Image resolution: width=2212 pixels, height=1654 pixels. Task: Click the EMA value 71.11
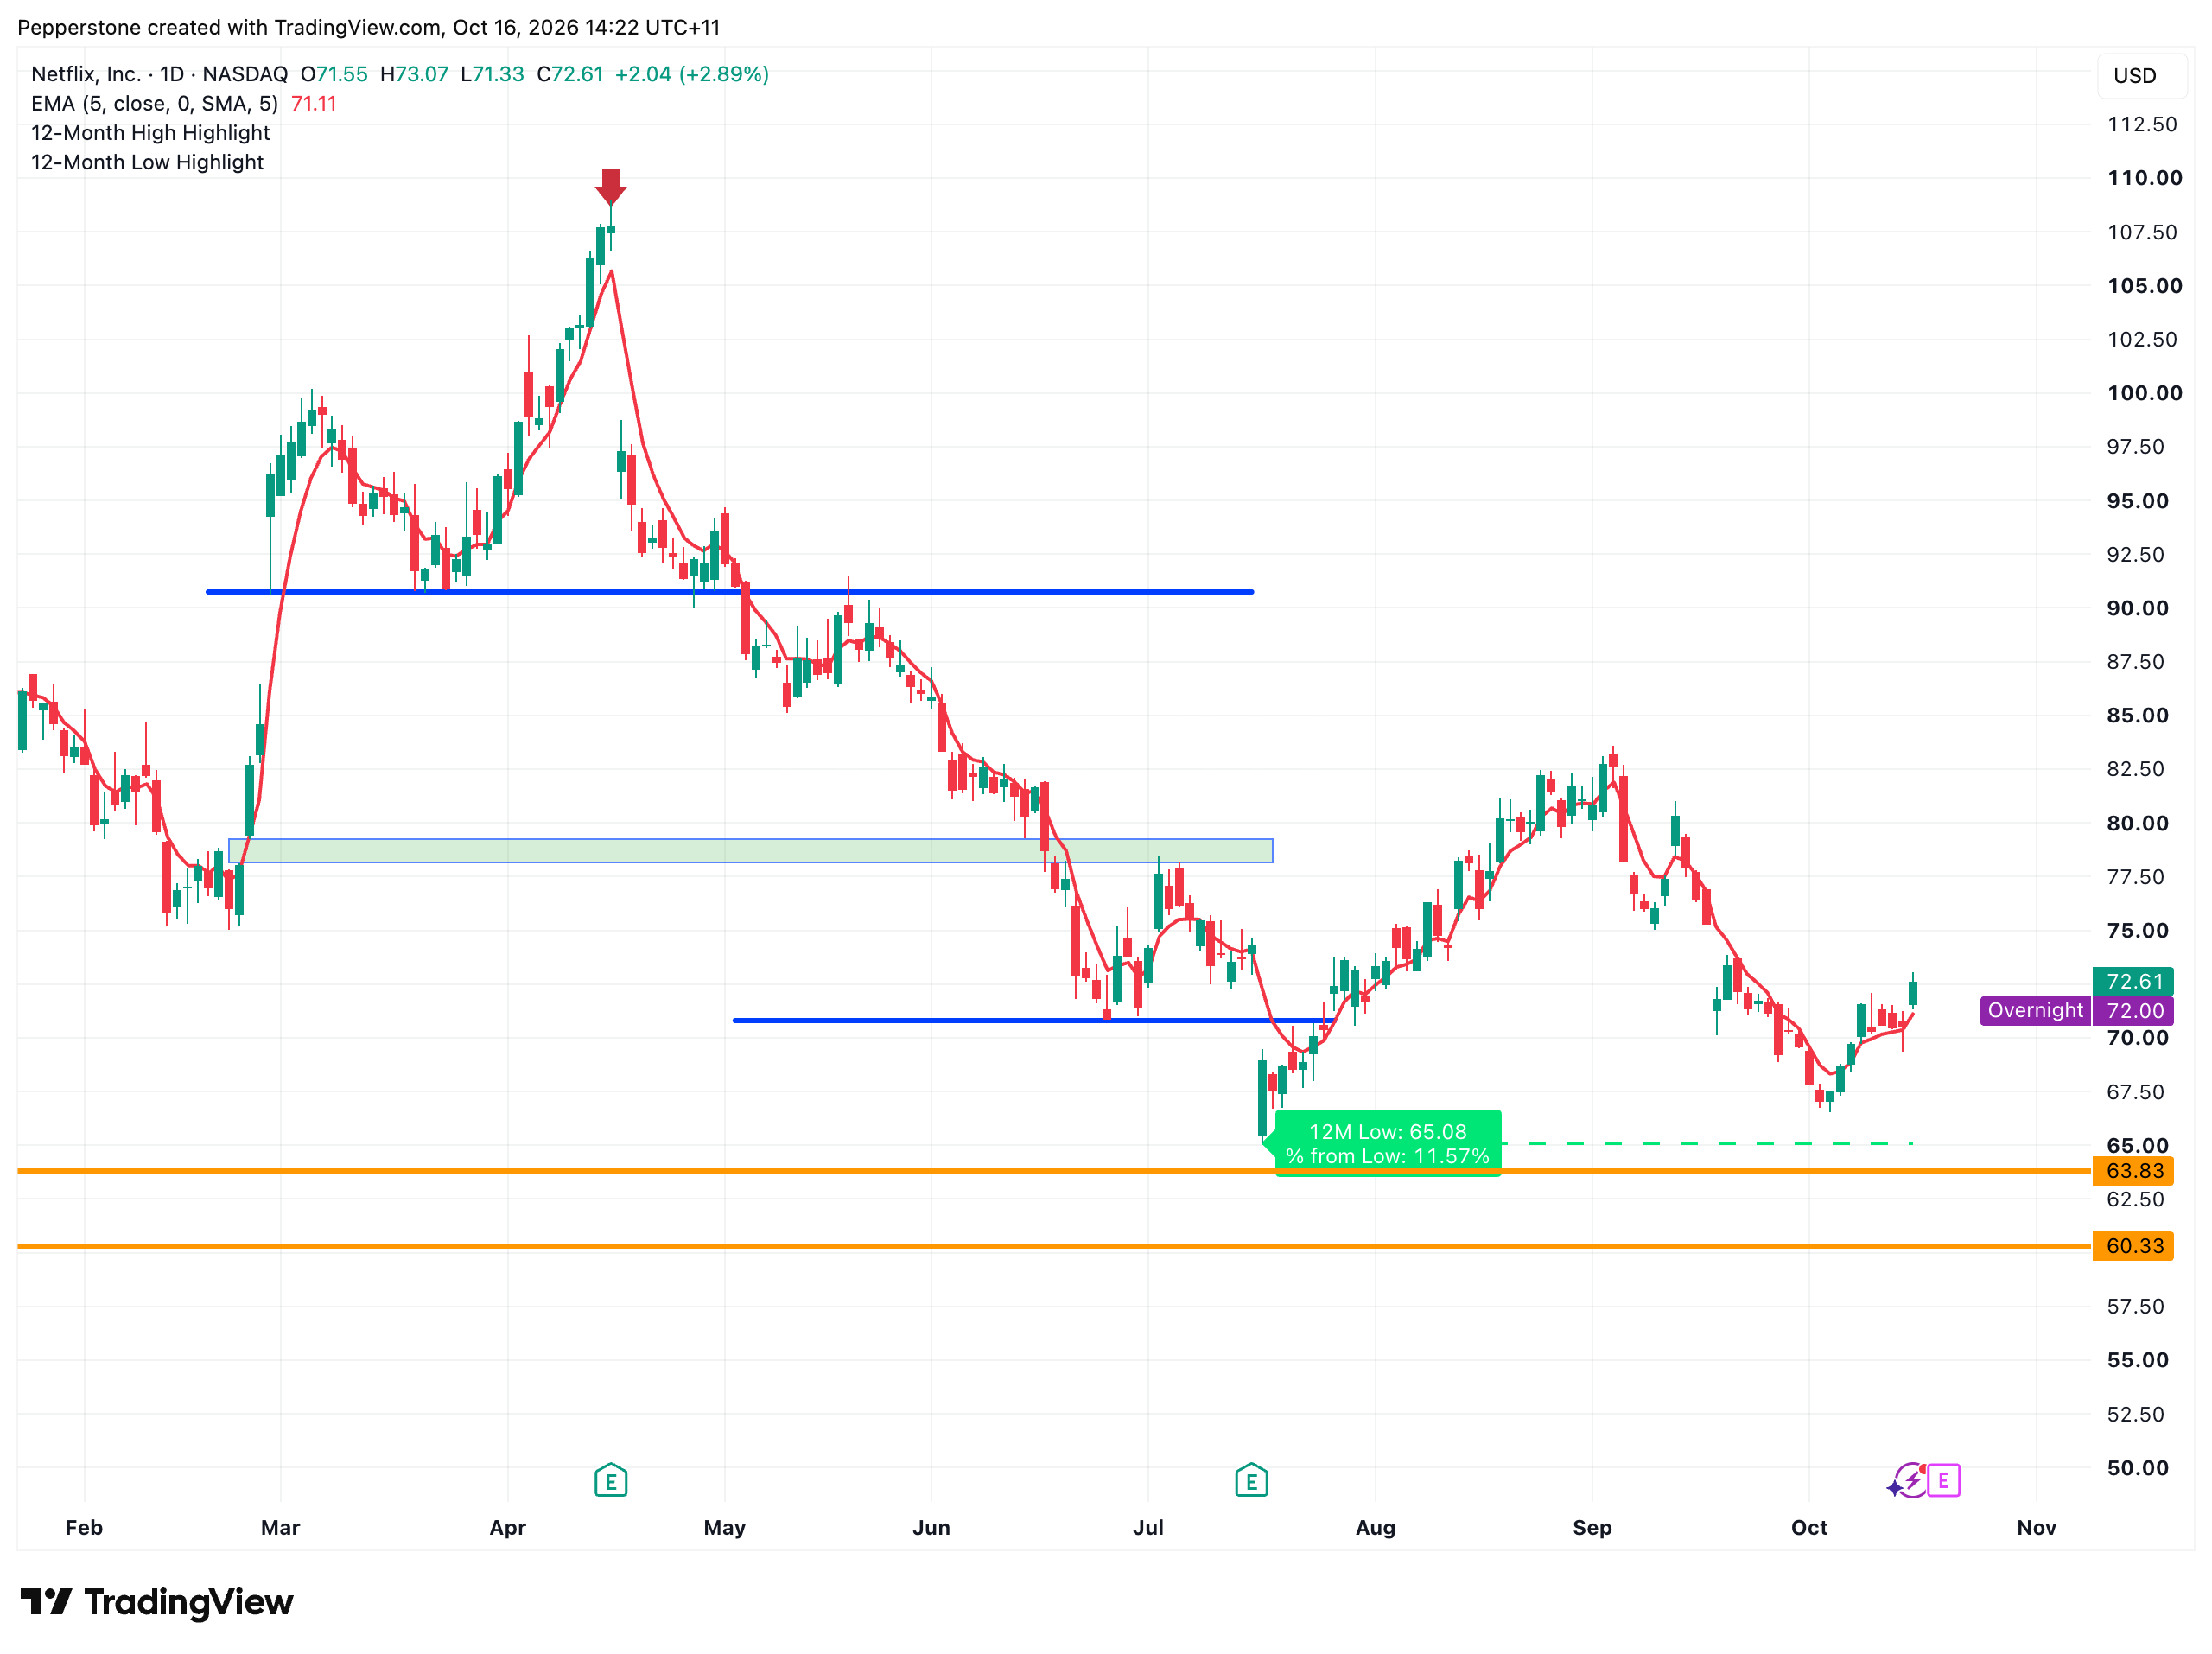[x=314, y=104]
